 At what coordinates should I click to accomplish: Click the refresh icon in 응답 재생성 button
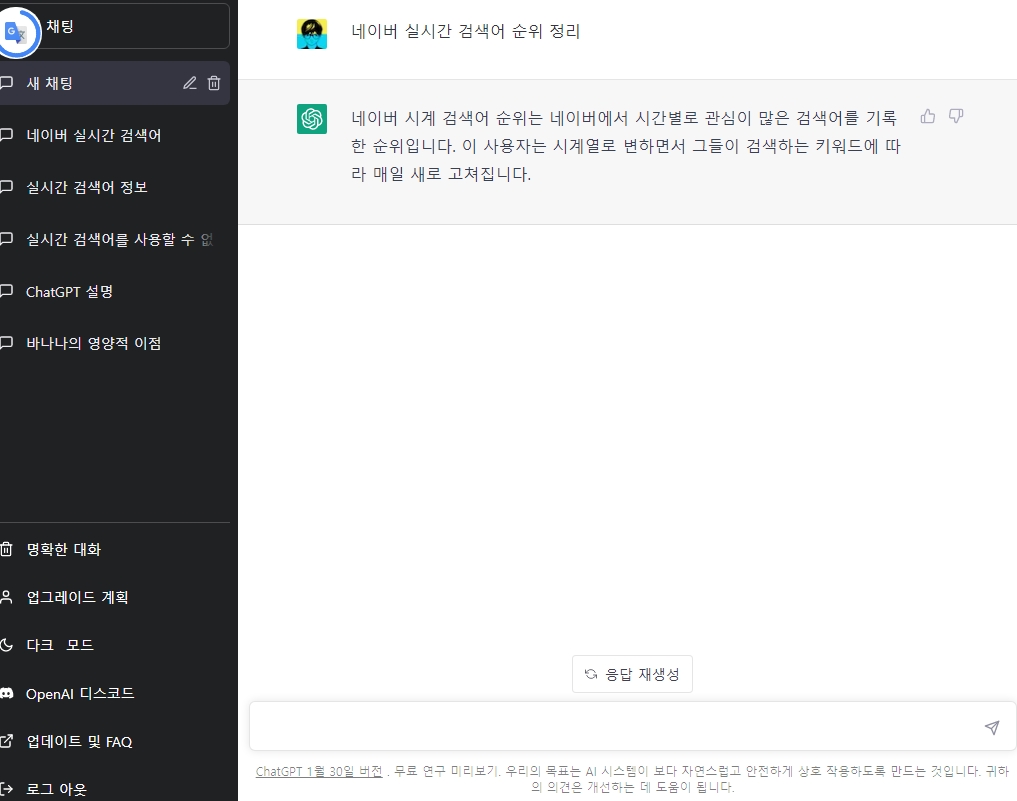(591, 674)
